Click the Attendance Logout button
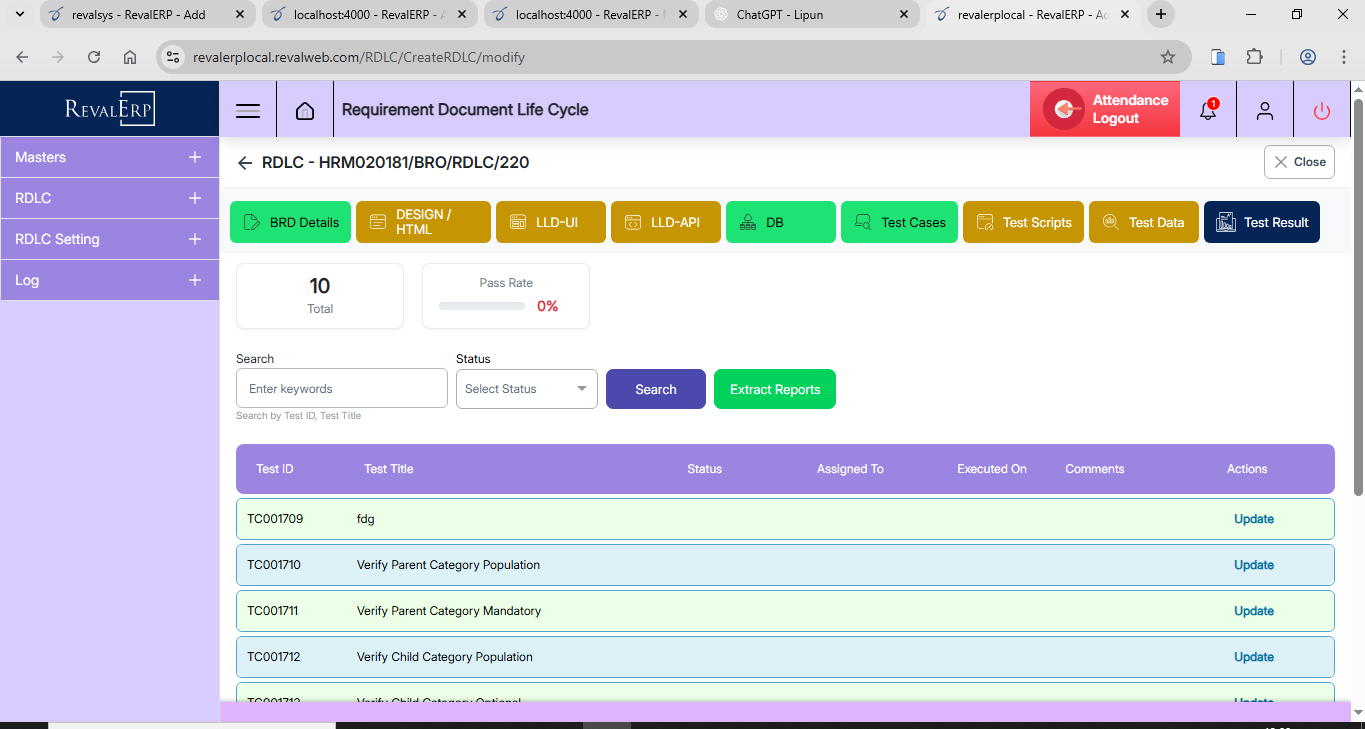This screenshot has width=1365, height=729. coord(1105,109)
